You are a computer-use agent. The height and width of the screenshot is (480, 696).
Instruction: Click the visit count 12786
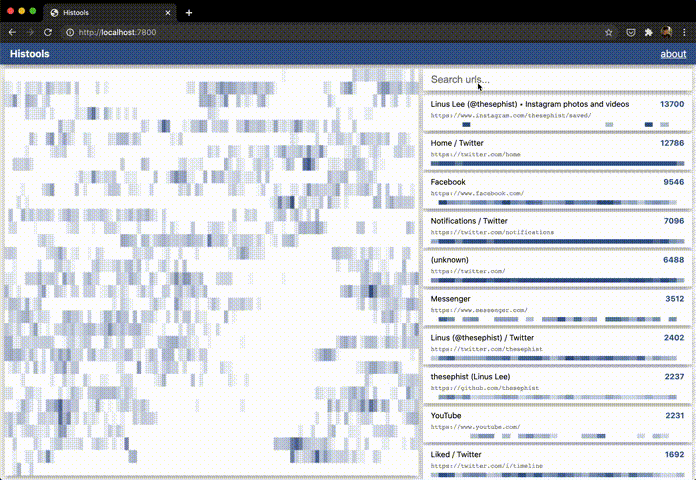pyautogui.click(x=672, y=143)
